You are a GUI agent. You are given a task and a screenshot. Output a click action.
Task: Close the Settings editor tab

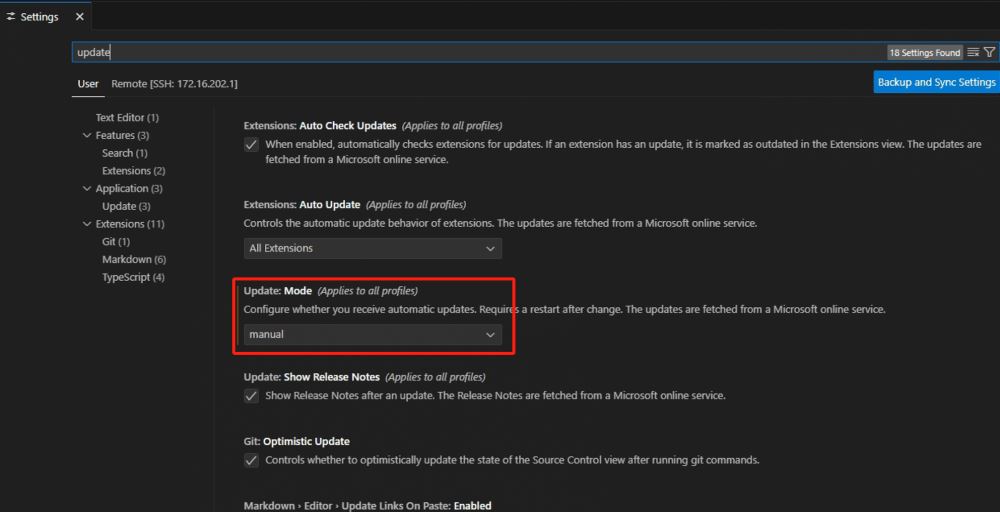(80, 17)
